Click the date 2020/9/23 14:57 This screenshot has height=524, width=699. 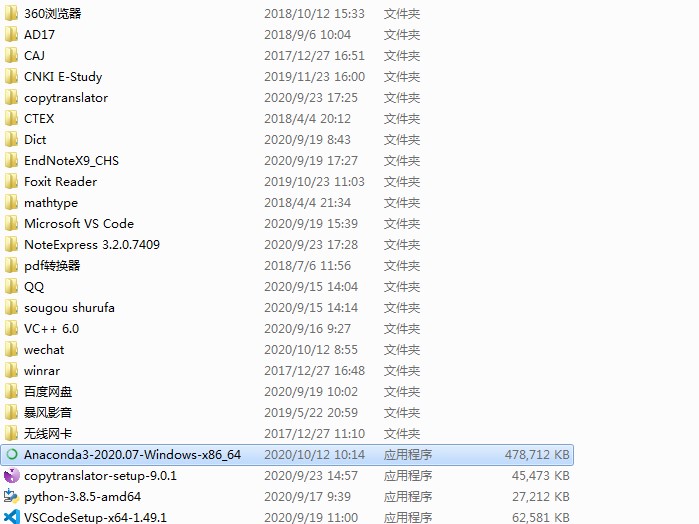(311, 475)
